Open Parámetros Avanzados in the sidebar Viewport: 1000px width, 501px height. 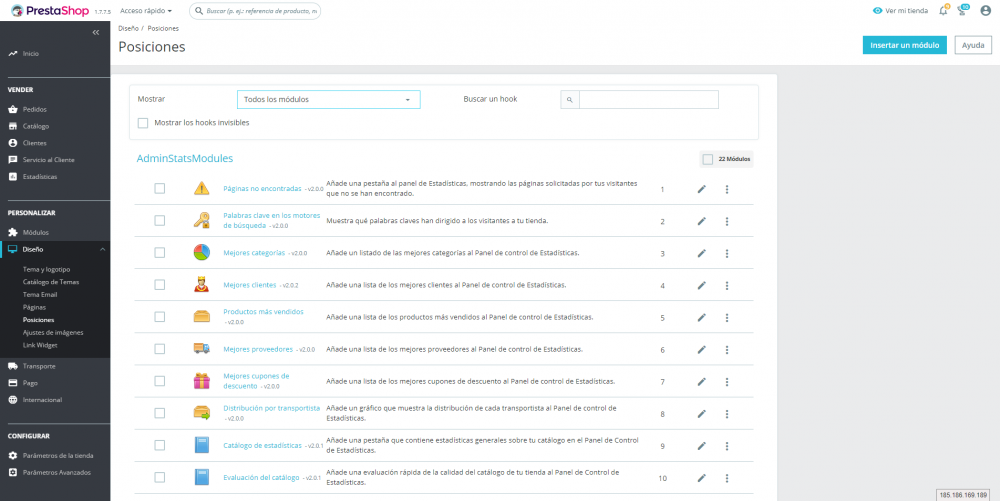(x=55, y=473)
